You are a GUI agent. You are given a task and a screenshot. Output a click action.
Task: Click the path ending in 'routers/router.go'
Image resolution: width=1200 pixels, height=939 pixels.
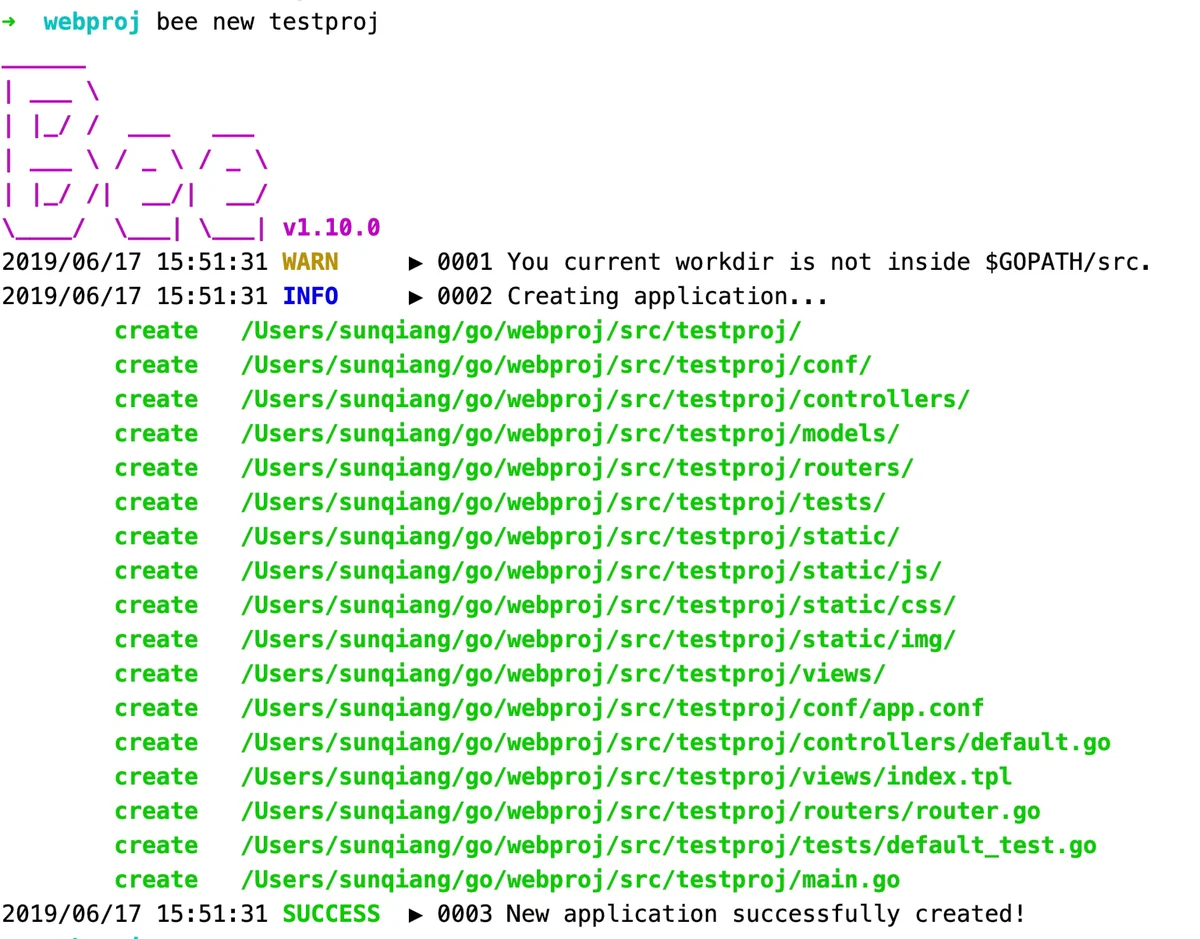click(x=640, y=811)
